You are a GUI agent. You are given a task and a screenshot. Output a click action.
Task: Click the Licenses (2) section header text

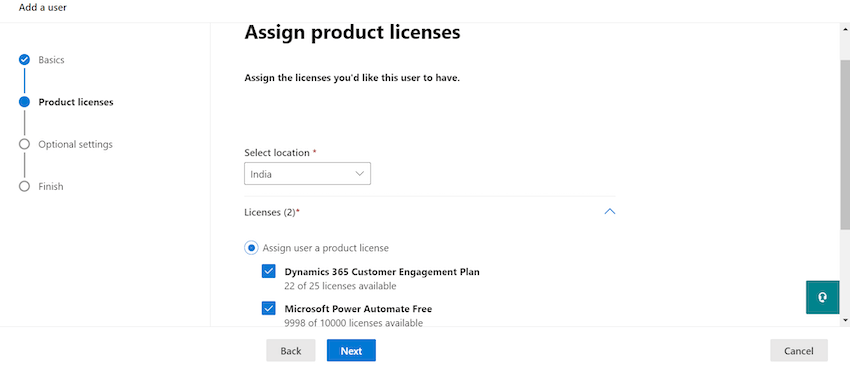(272, 212)
